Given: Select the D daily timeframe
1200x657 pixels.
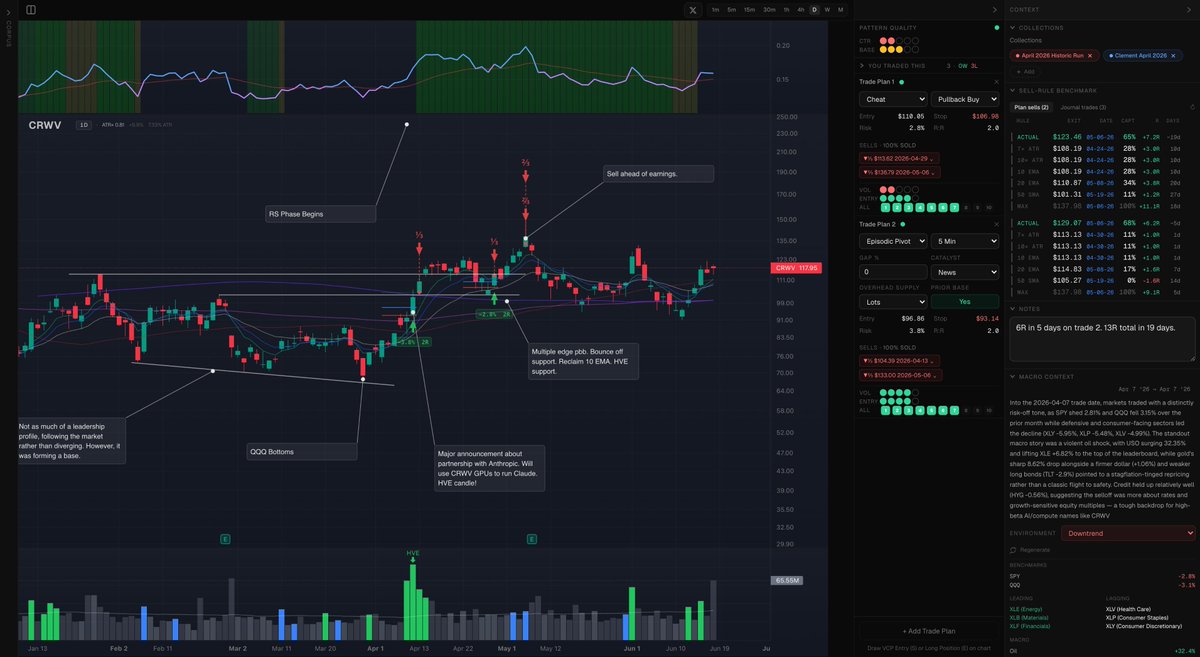Looking at the screenshot, I should pos(814,10).
